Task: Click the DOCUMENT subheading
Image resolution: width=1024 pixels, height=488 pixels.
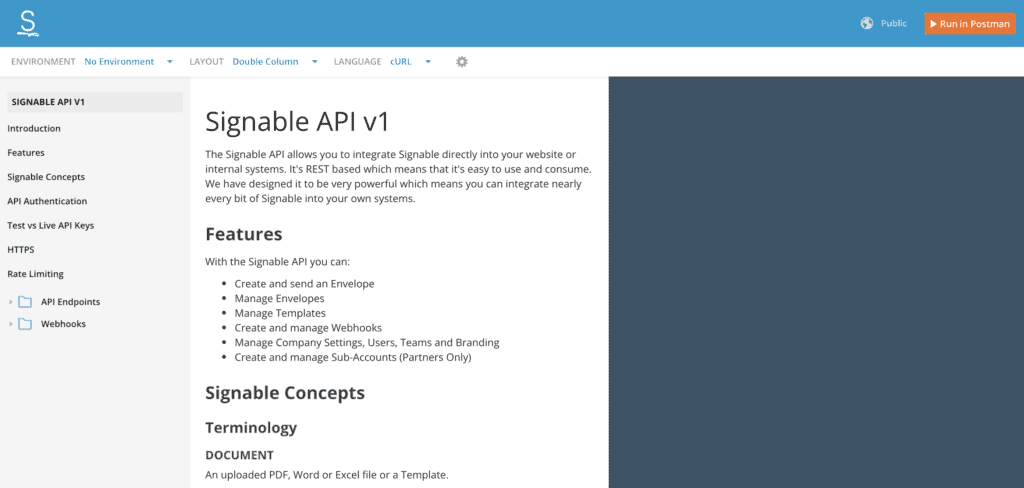Action: click(x=240, y=455)
